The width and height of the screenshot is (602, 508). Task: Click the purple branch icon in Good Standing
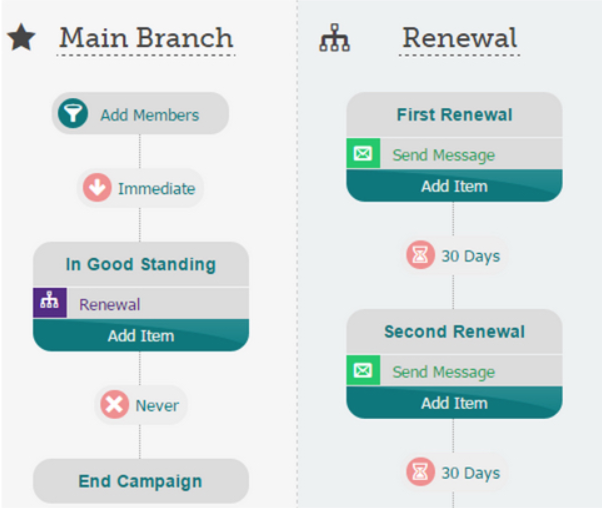pos(50,303)
